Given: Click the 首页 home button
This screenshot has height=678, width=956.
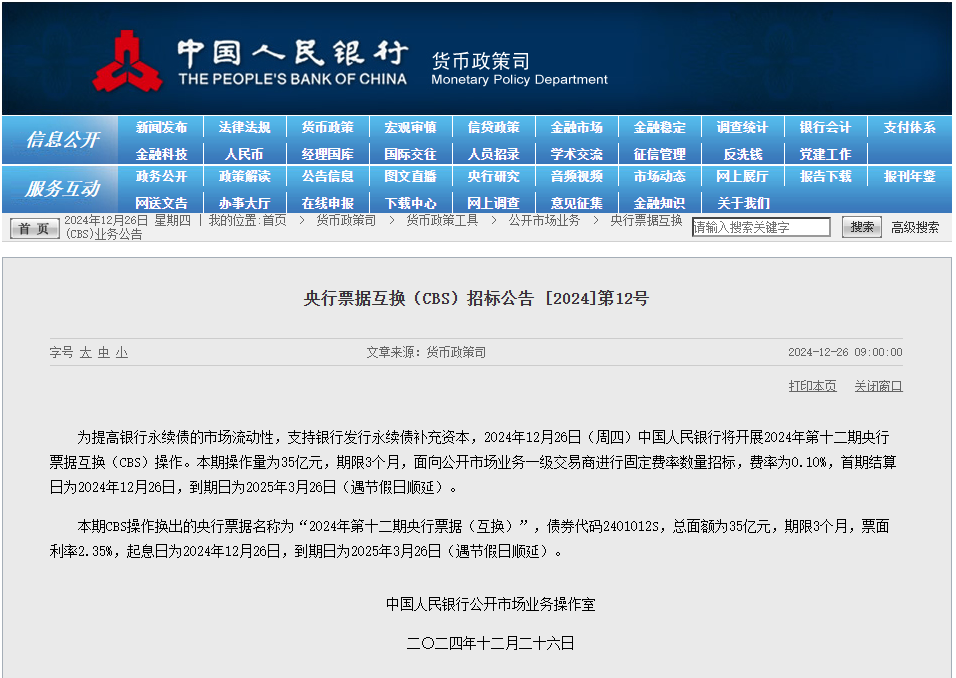Looking at the screenshot, I should pos(35,228).
